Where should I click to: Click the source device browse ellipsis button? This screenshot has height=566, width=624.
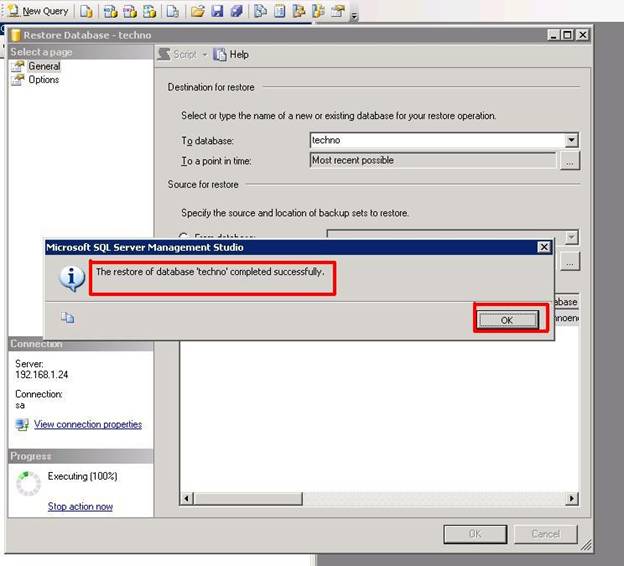(570, 263)
